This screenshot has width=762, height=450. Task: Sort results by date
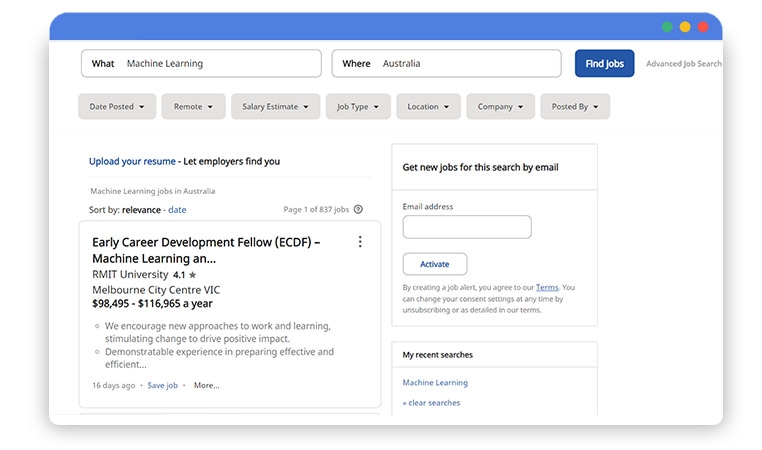[177, 210]
